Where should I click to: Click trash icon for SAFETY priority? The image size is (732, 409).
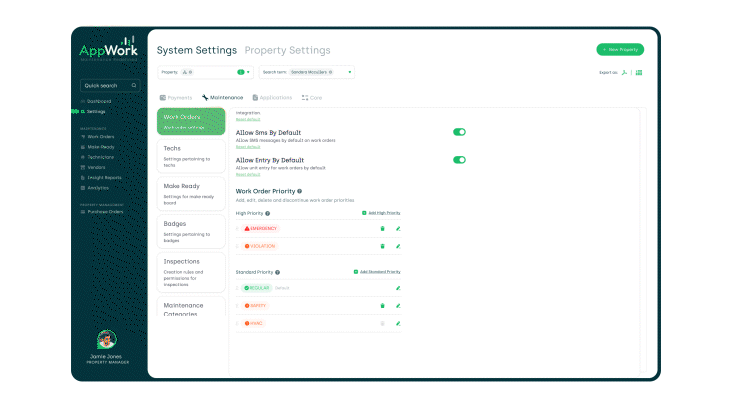tap(381, 305)
